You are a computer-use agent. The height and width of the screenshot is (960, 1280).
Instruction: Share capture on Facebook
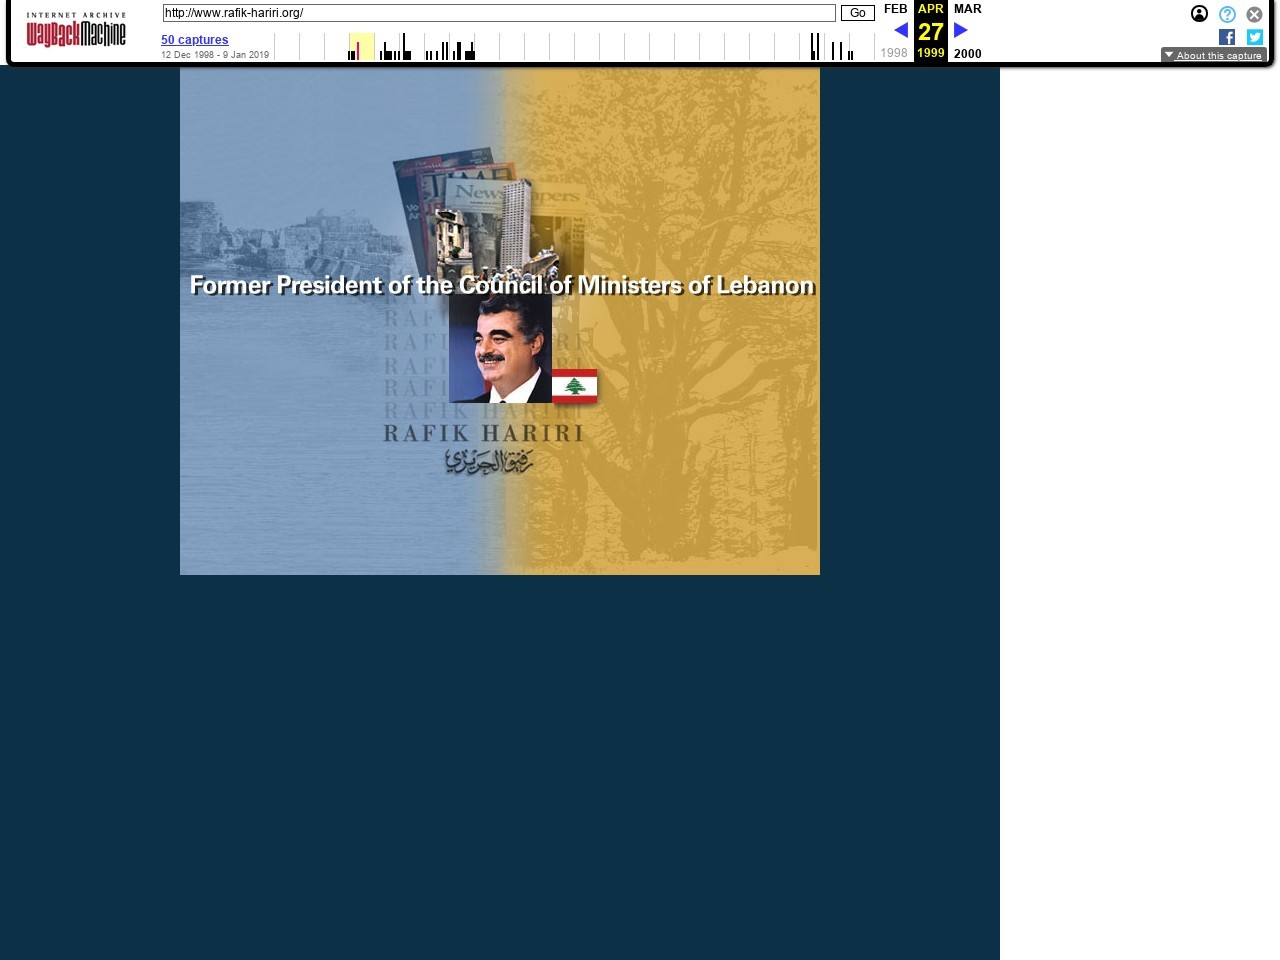click(x=1227, y=37)
